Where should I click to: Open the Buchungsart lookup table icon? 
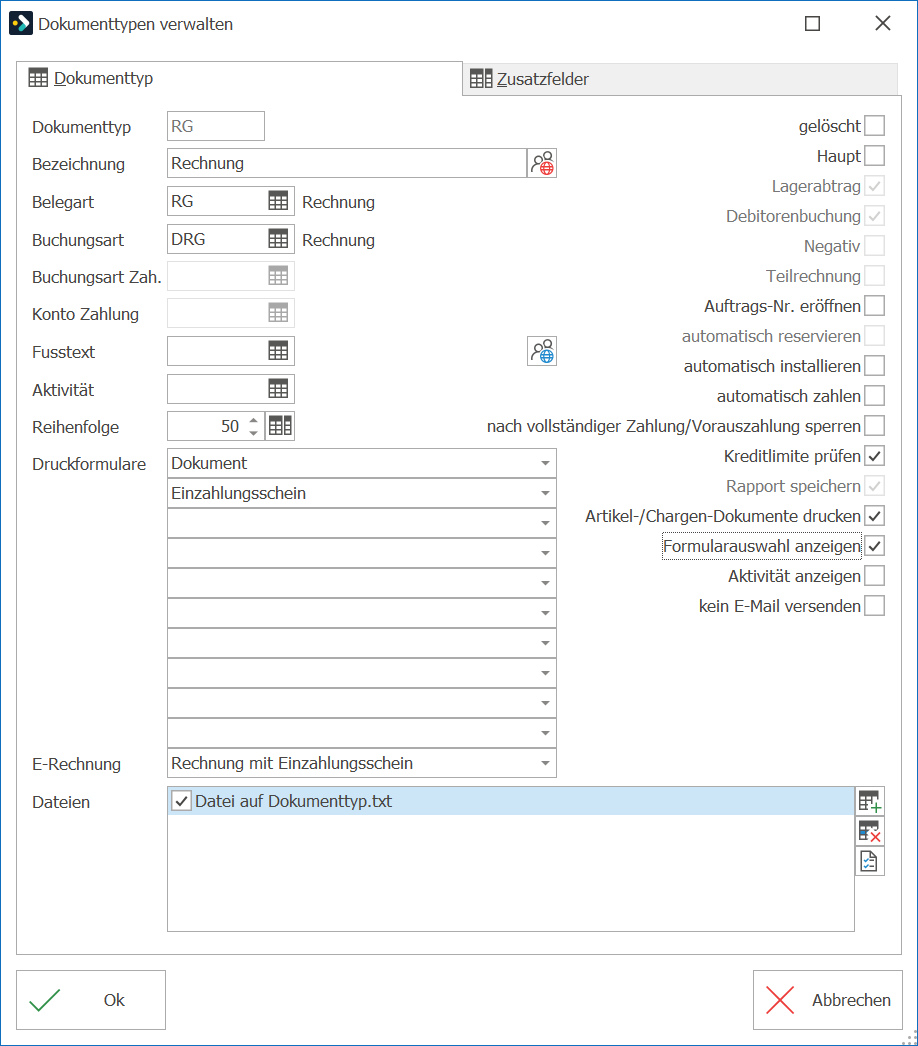point(278,239)
